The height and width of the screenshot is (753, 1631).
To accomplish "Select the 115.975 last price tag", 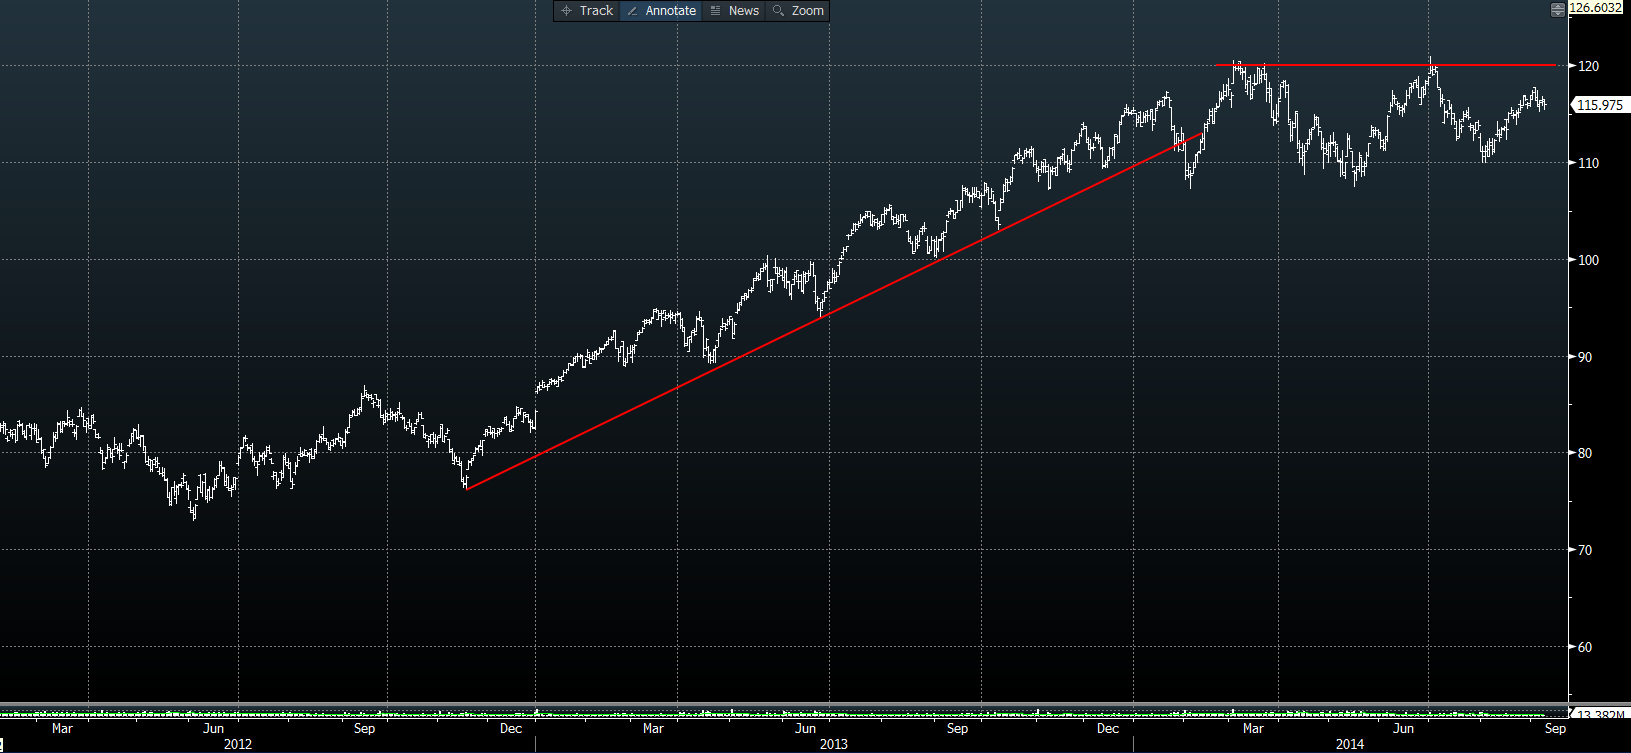I will coord(1600,105).
